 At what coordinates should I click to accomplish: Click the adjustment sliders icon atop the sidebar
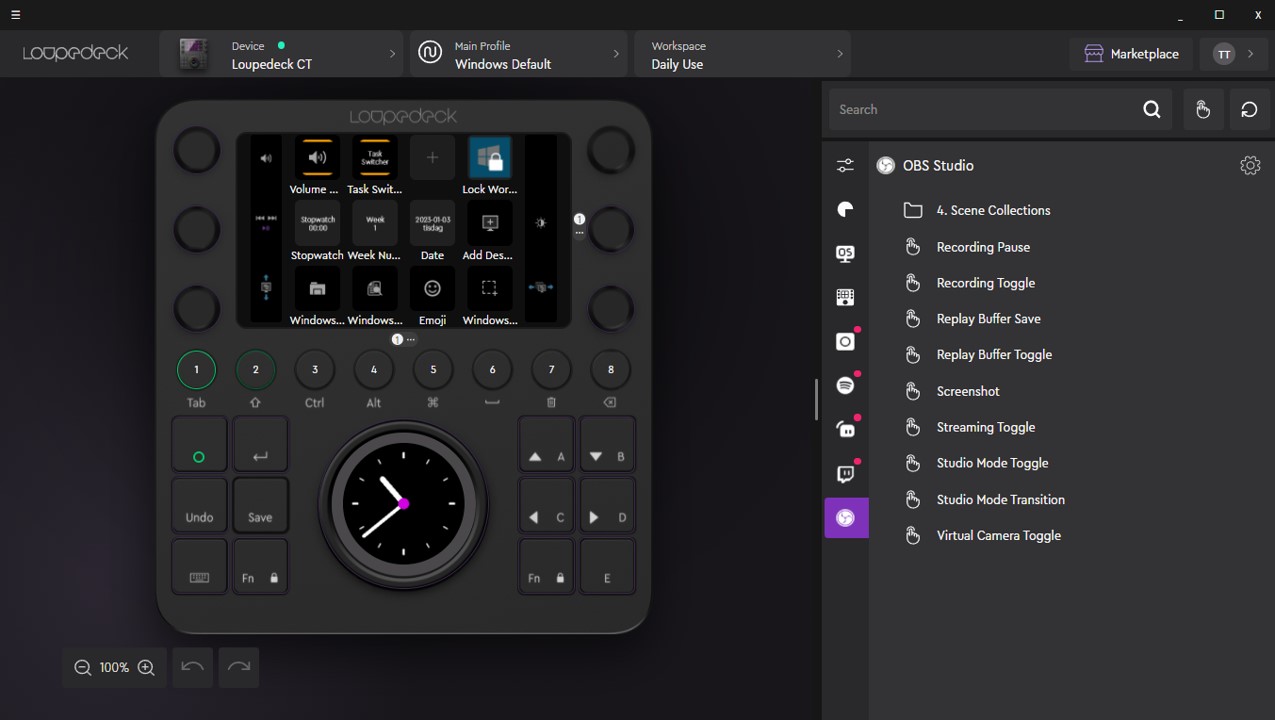(846, 165)
